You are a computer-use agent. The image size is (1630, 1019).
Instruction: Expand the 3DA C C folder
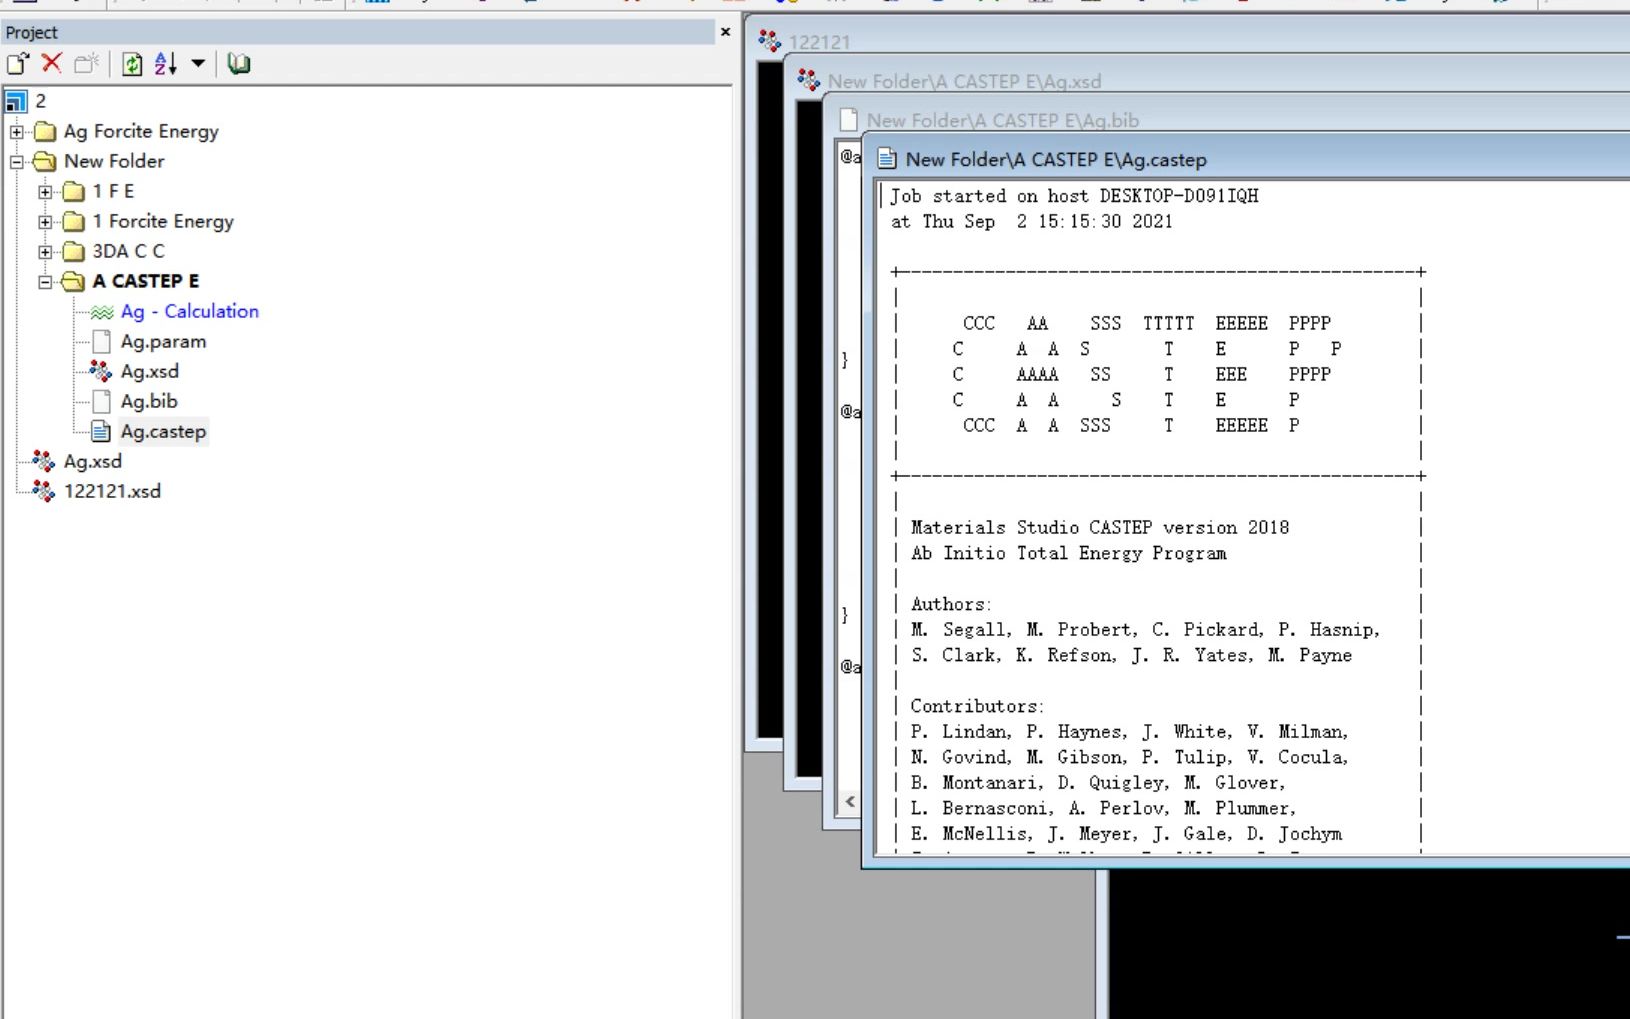coord(45,251)
